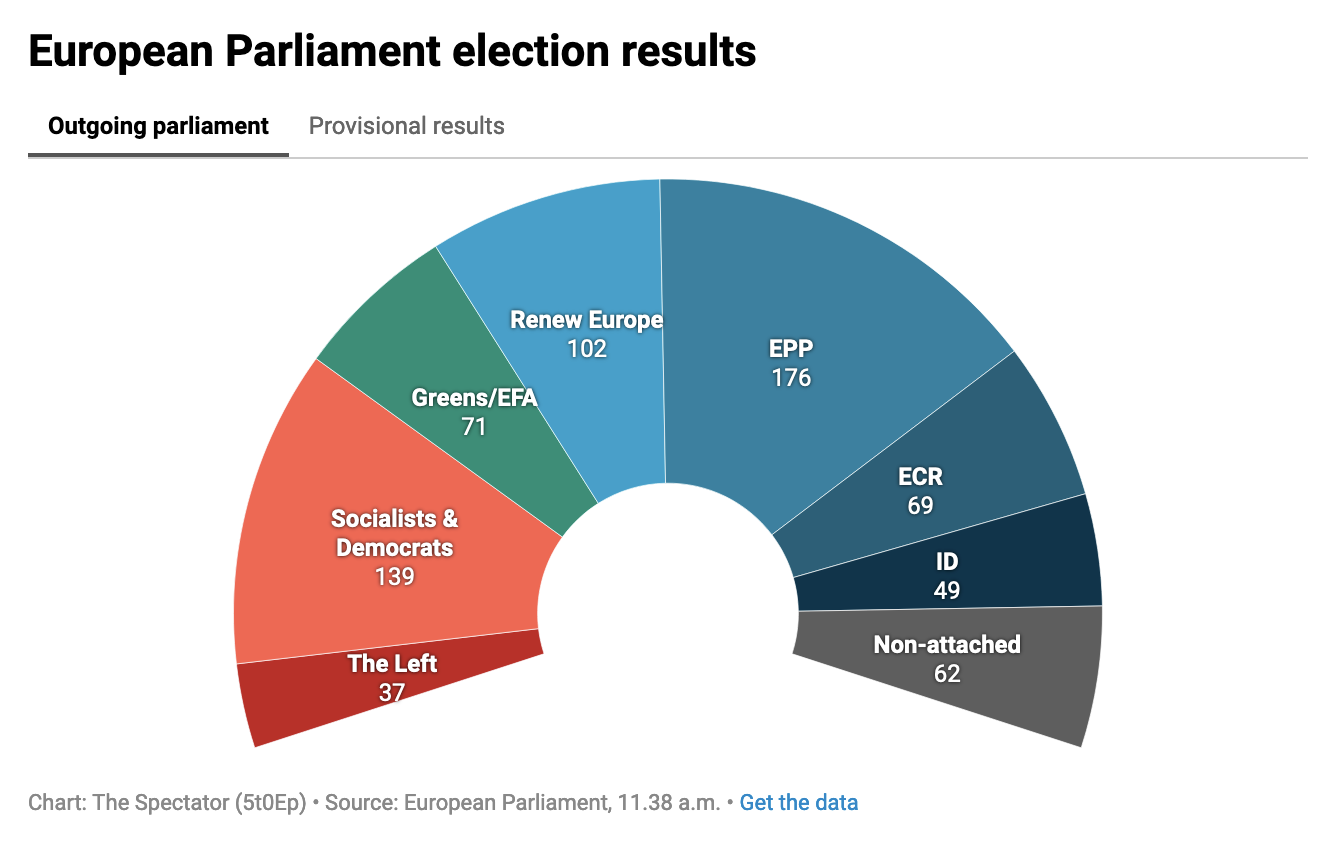1338x848 pixels.
Task: Click the 176 seat count value
Action: (790, 378)
